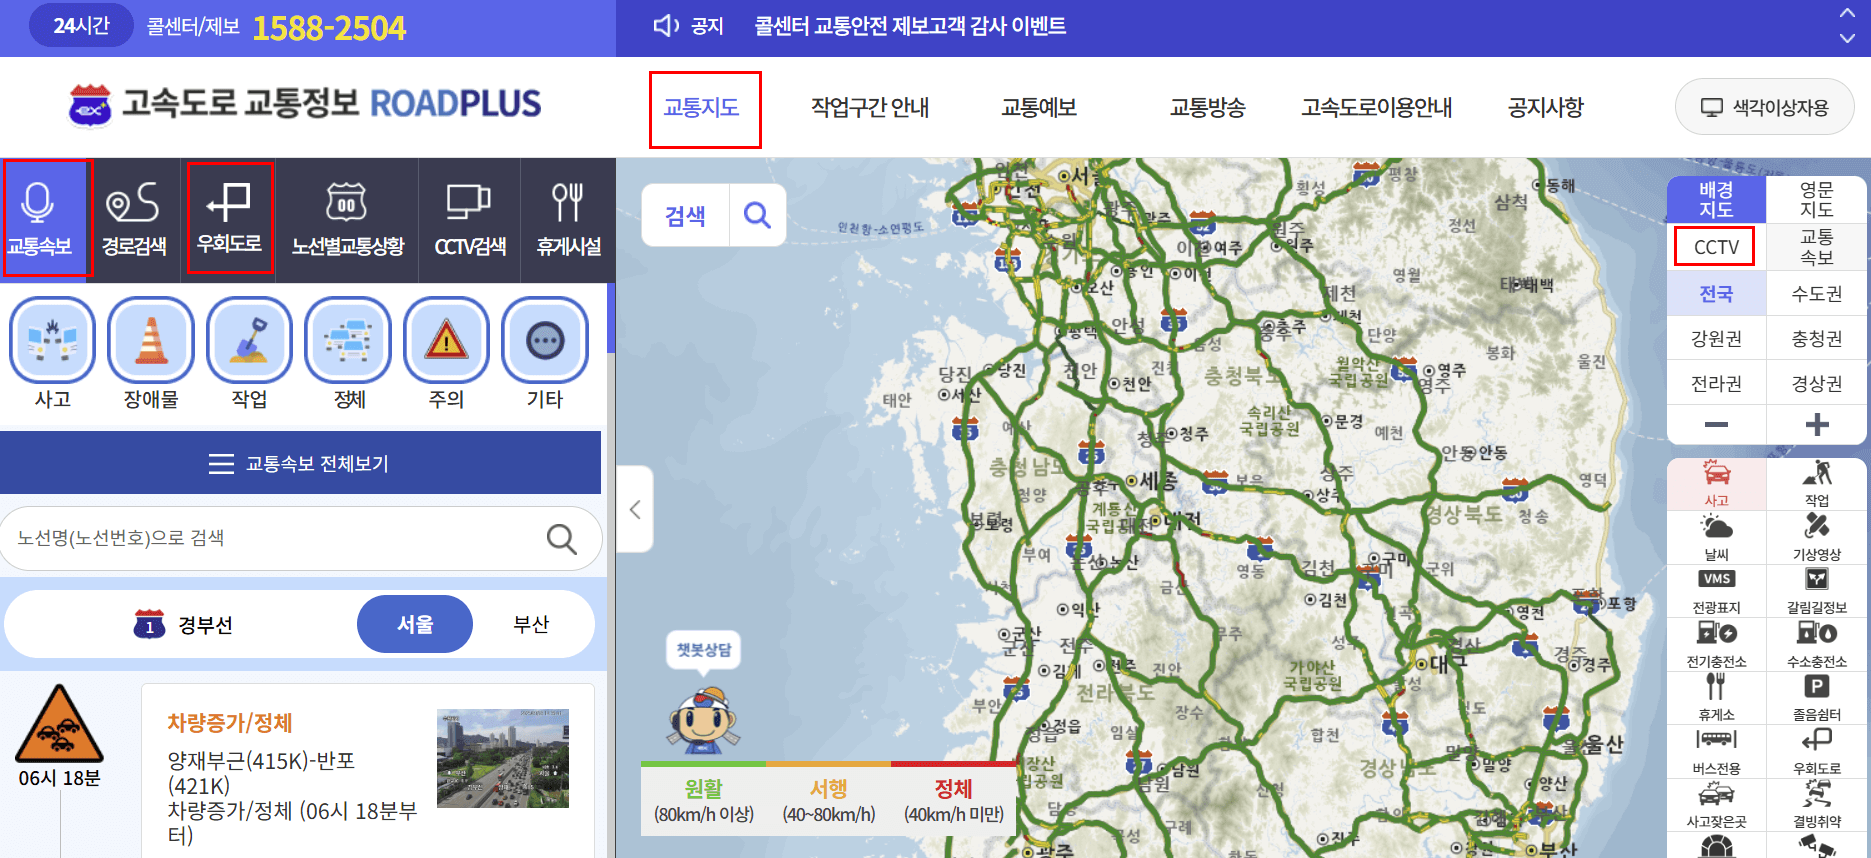Open 휴게시설 rest facilities
Viewport: 1871px width, 858px height.
pyautogui.click(x=568, y=219)
